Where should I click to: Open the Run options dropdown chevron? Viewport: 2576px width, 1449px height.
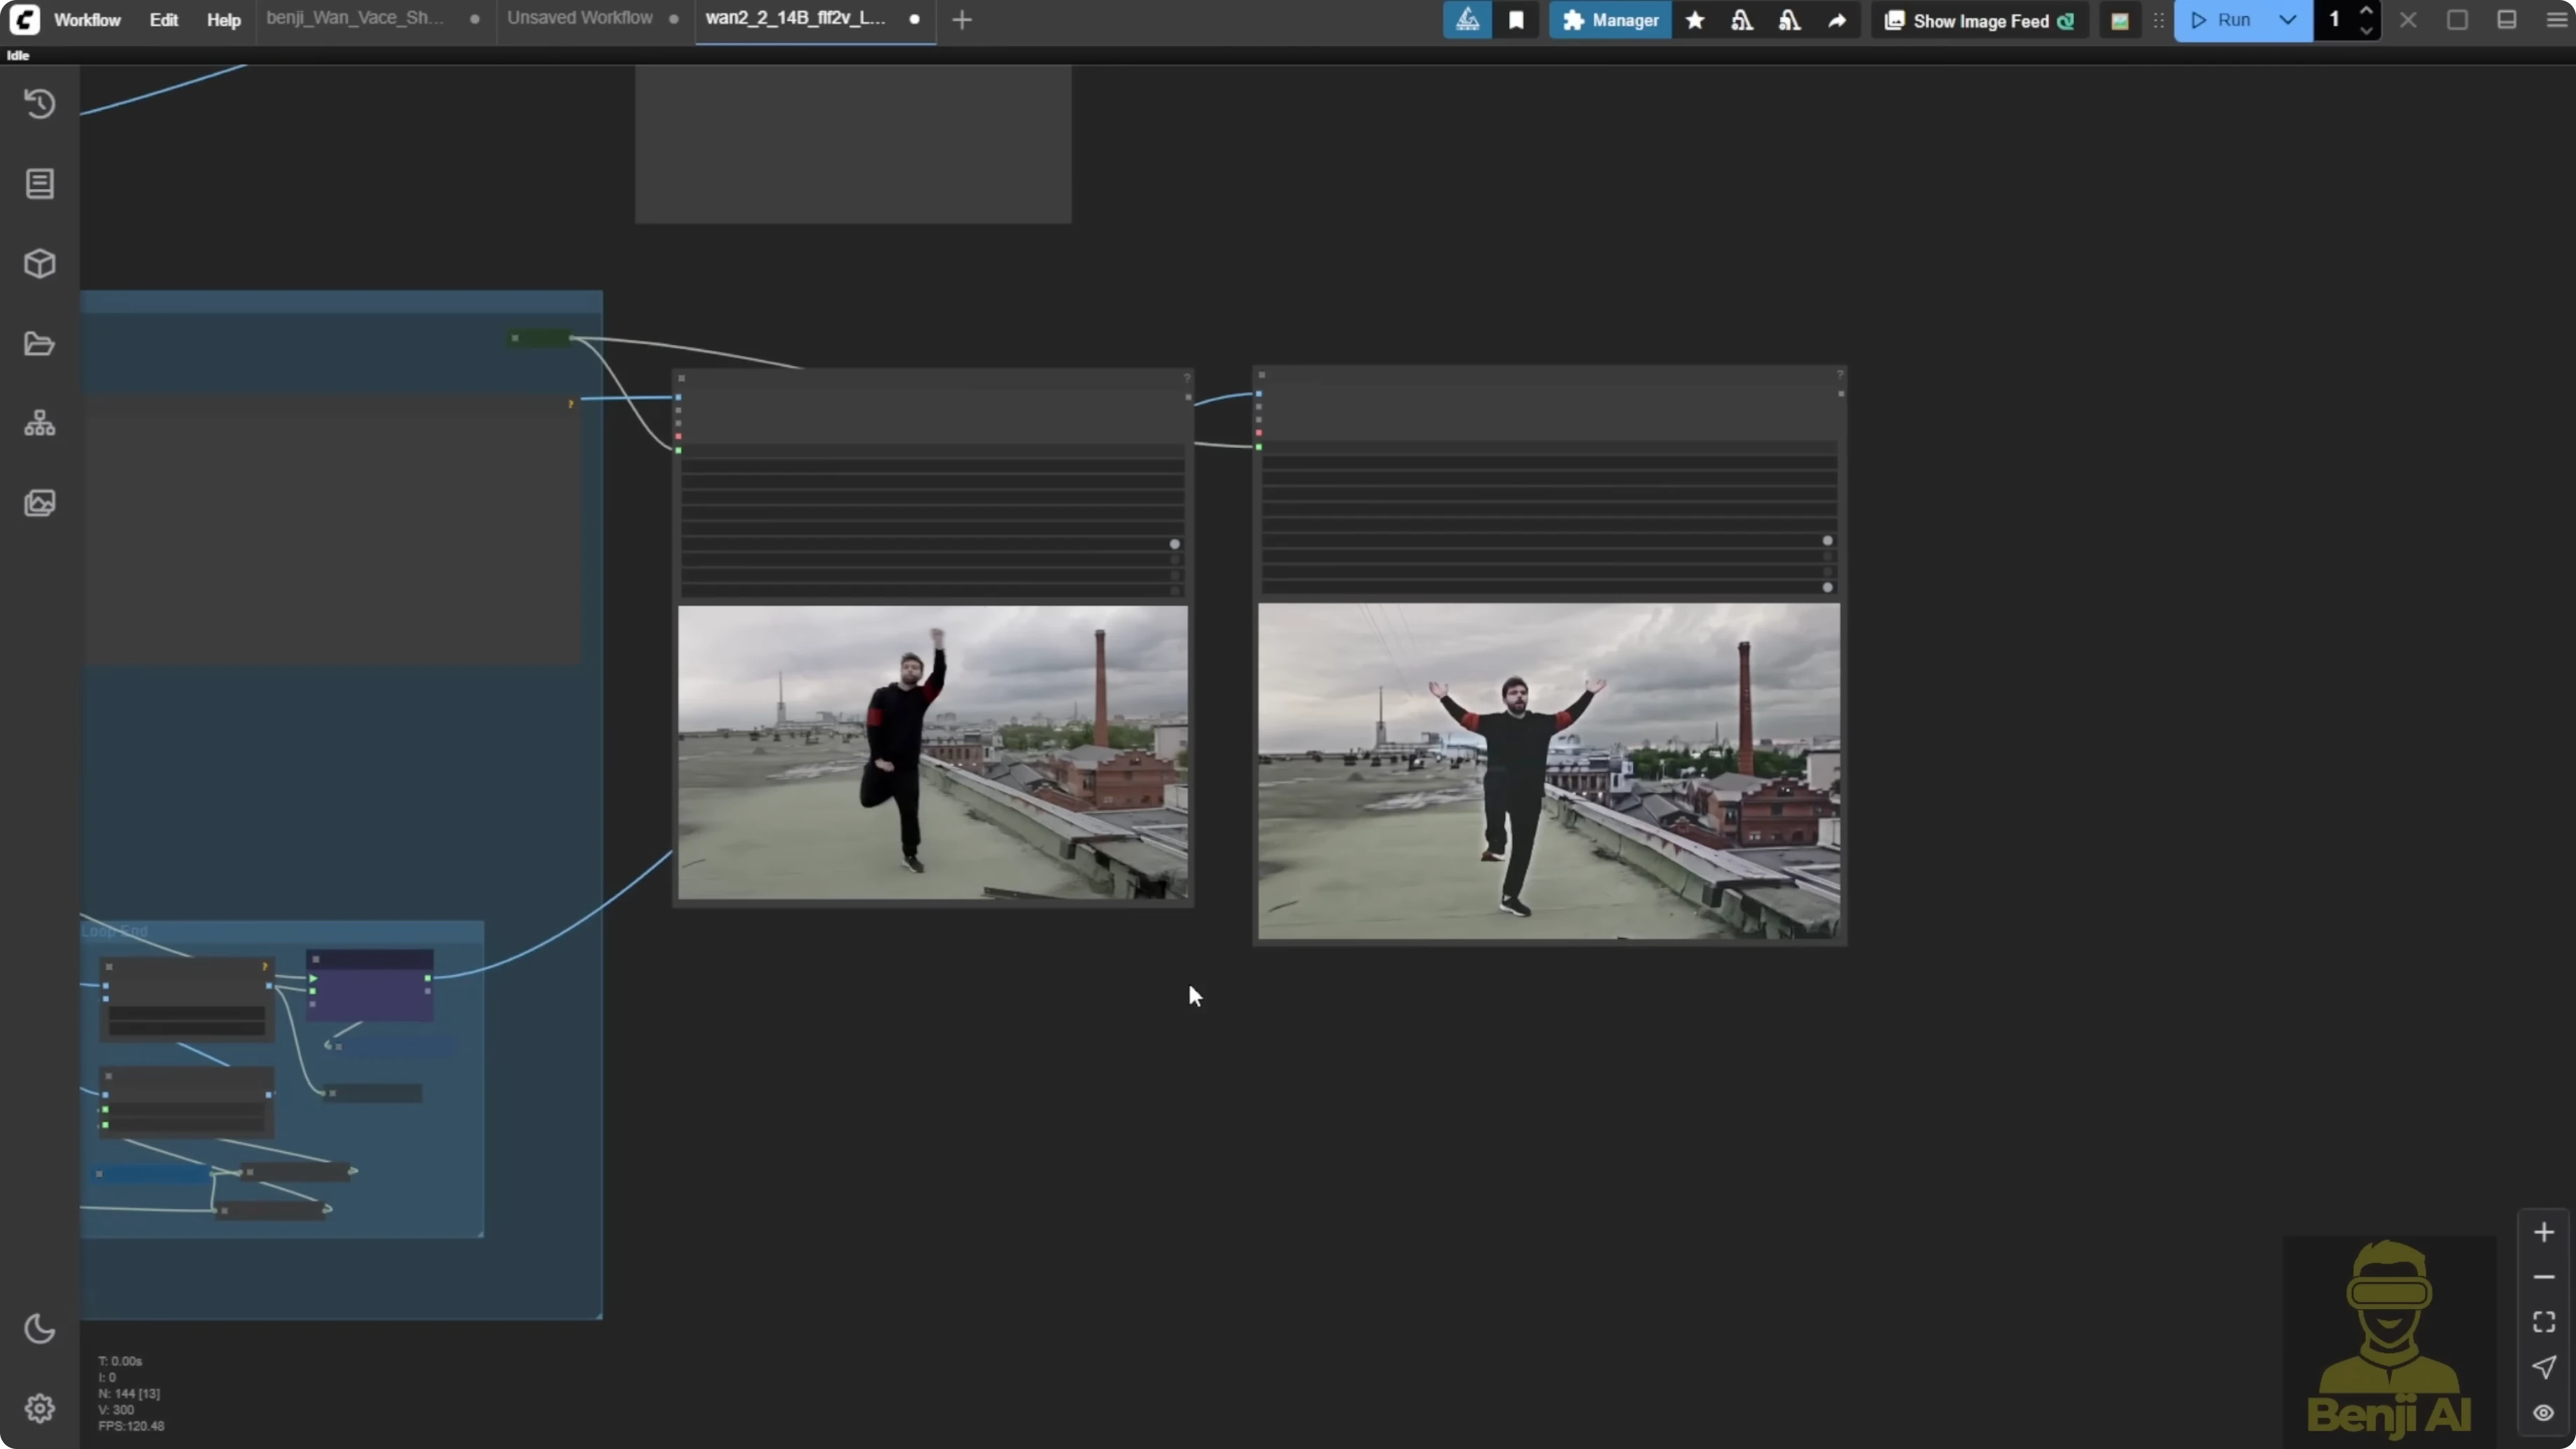click(x=2287, y=20)
